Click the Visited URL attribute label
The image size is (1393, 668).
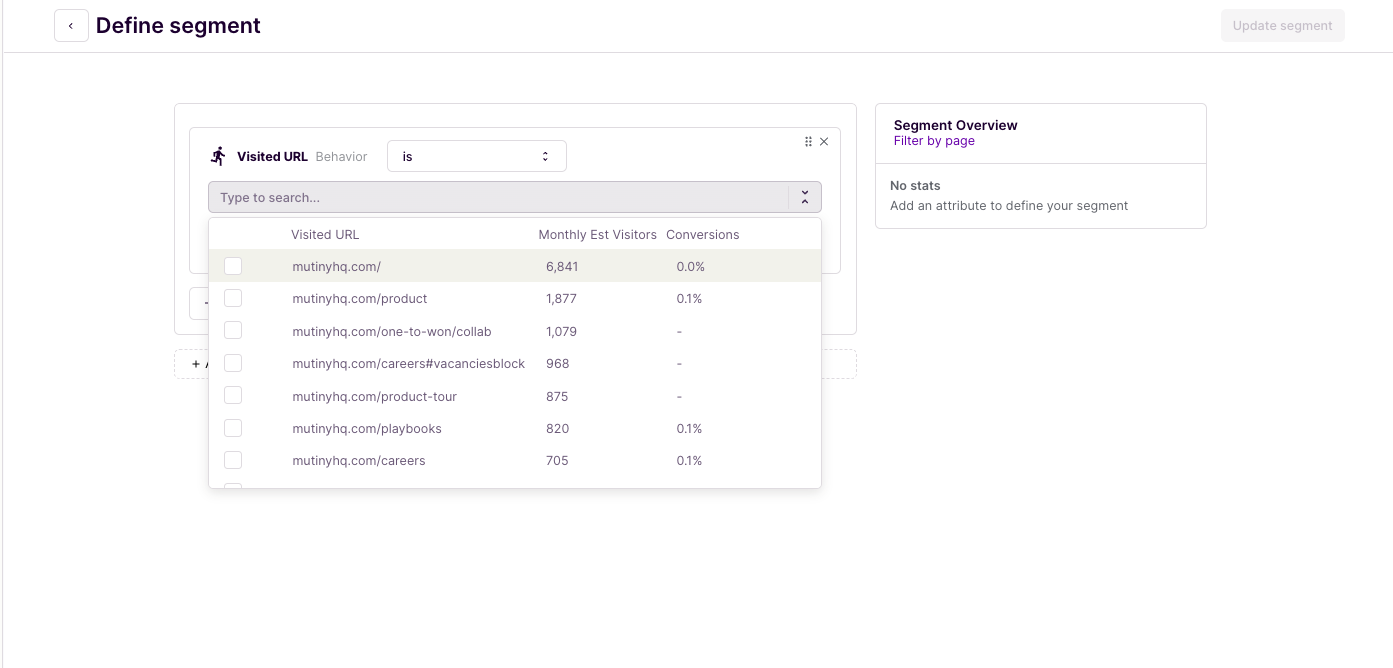point(272,156)
